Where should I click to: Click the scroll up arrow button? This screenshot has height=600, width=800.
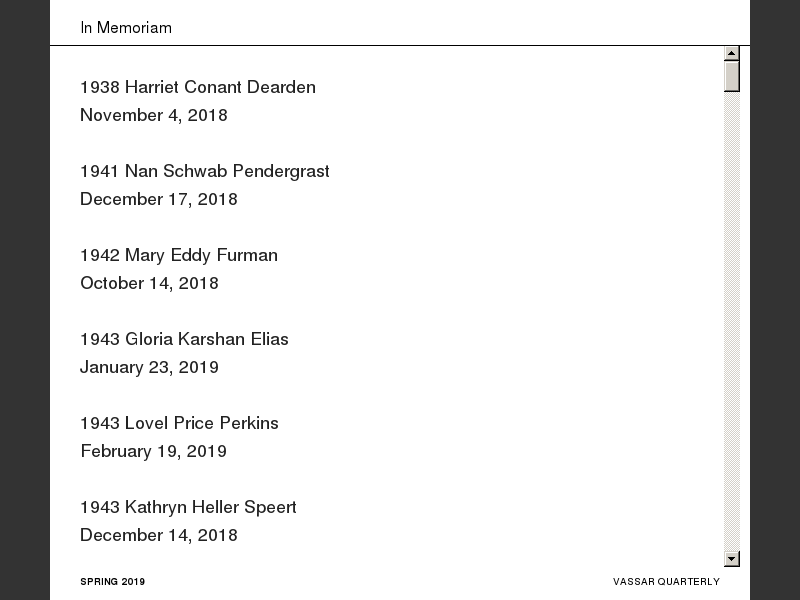click(732, 53)
